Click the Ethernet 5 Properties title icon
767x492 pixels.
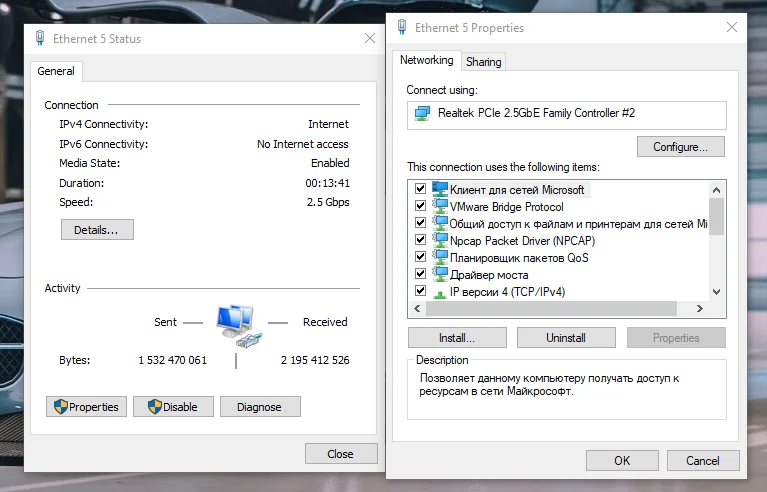[x=402, y=27]
